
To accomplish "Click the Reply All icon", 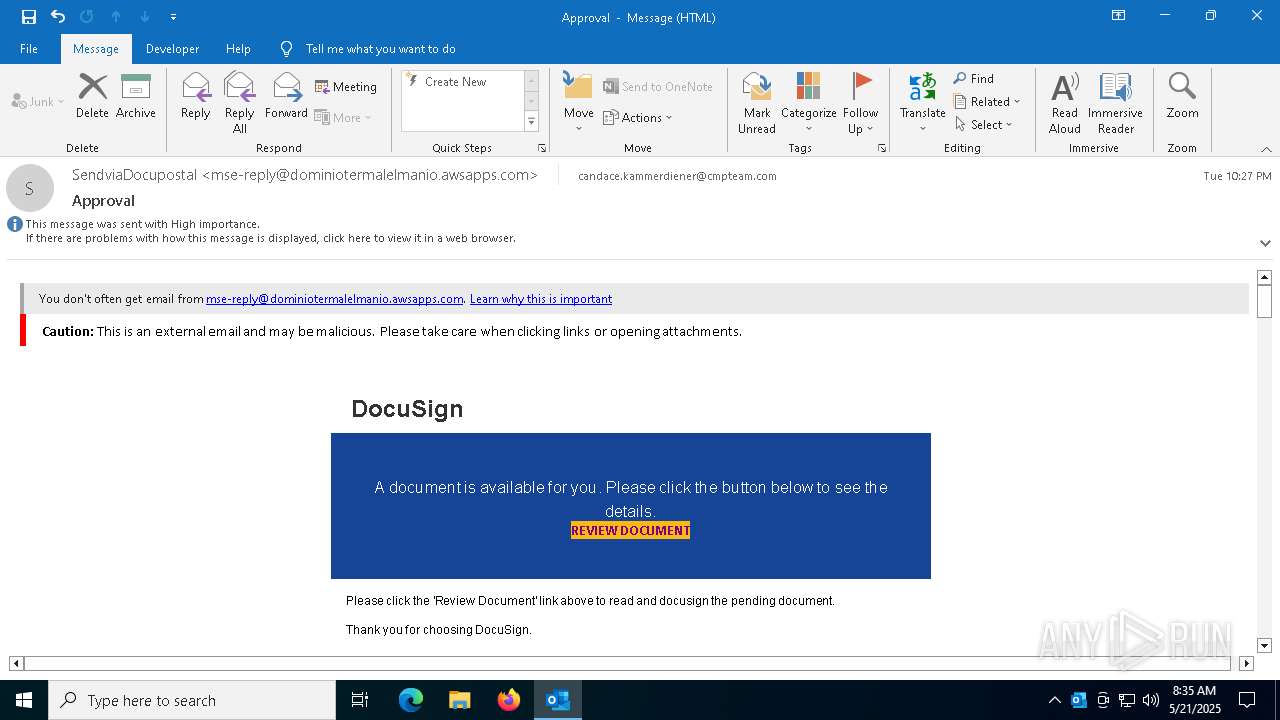I will (x=240, y=102).
